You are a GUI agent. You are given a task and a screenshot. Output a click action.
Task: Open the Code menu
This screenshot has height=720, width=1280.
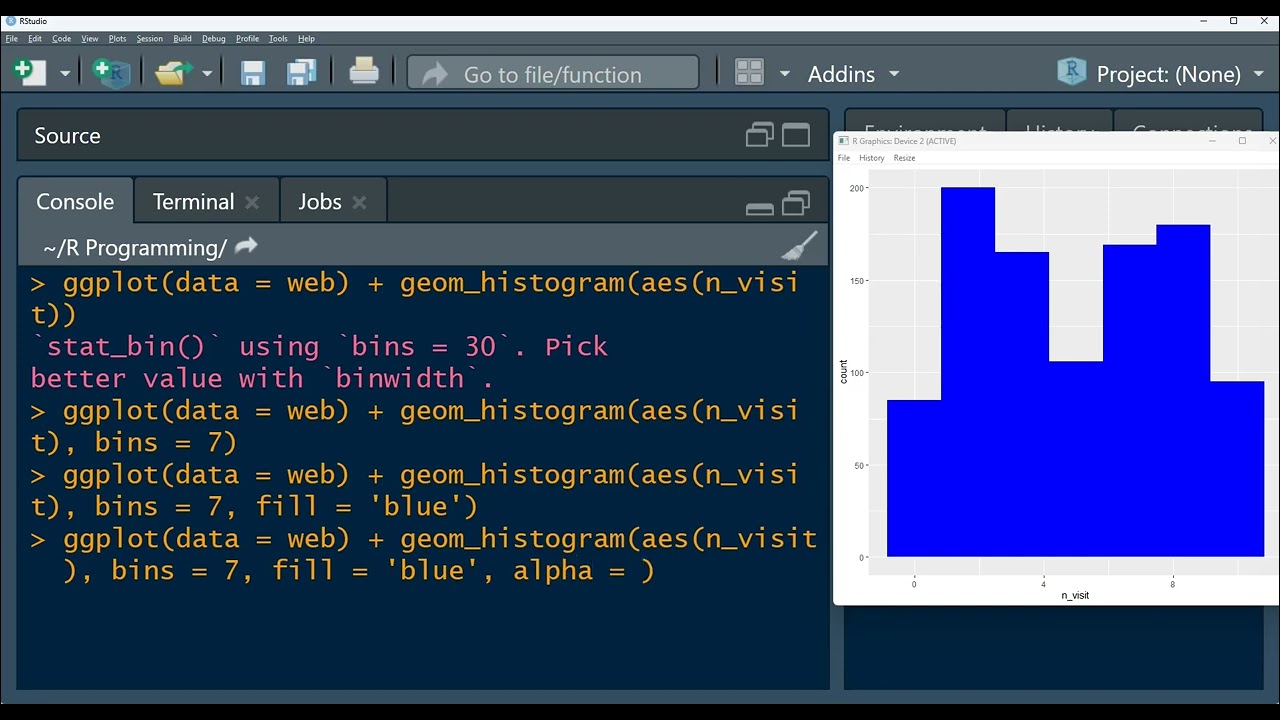coord(62,39)
